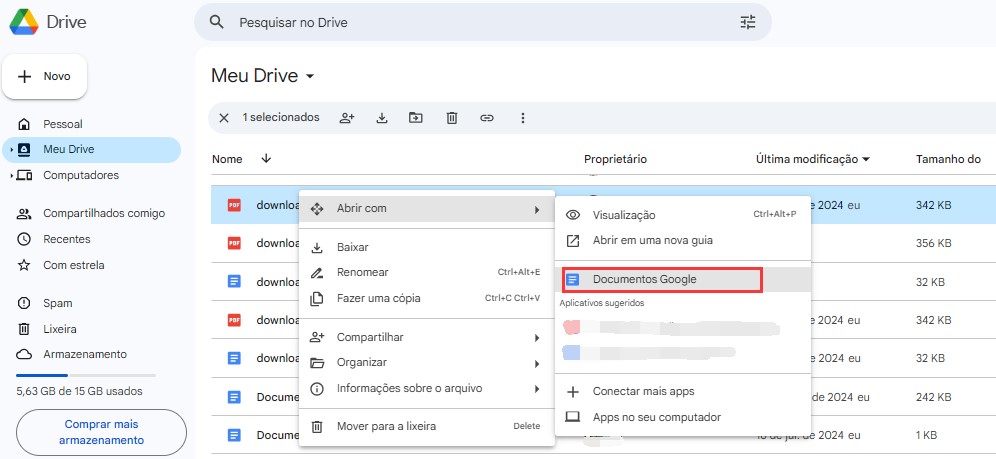The width and height of the screenshot is (996, 459).
Task: Click Comprar mais armazenamento button
Action: tap(101, 432)
